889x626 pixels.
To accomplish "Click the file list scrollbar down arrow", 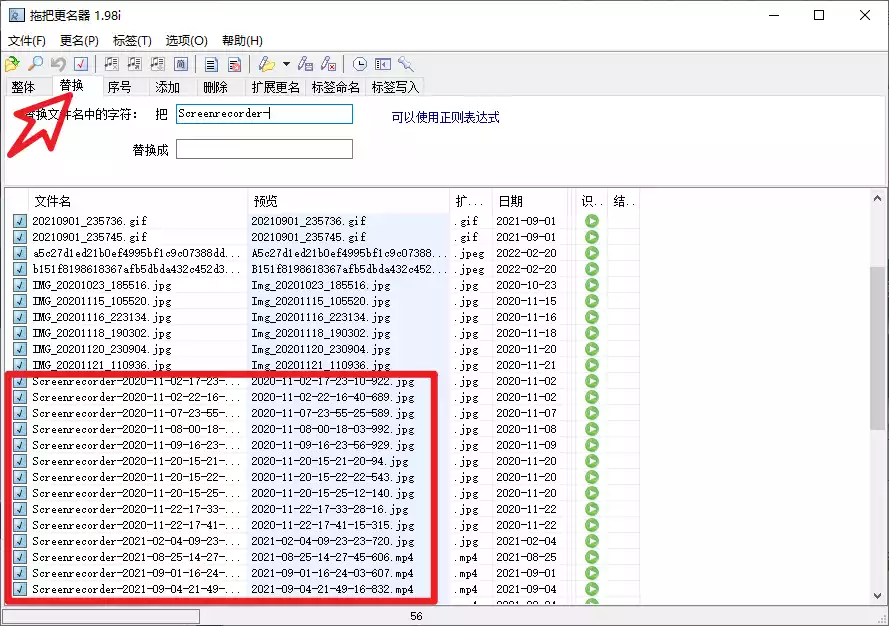I will point(877,595).
